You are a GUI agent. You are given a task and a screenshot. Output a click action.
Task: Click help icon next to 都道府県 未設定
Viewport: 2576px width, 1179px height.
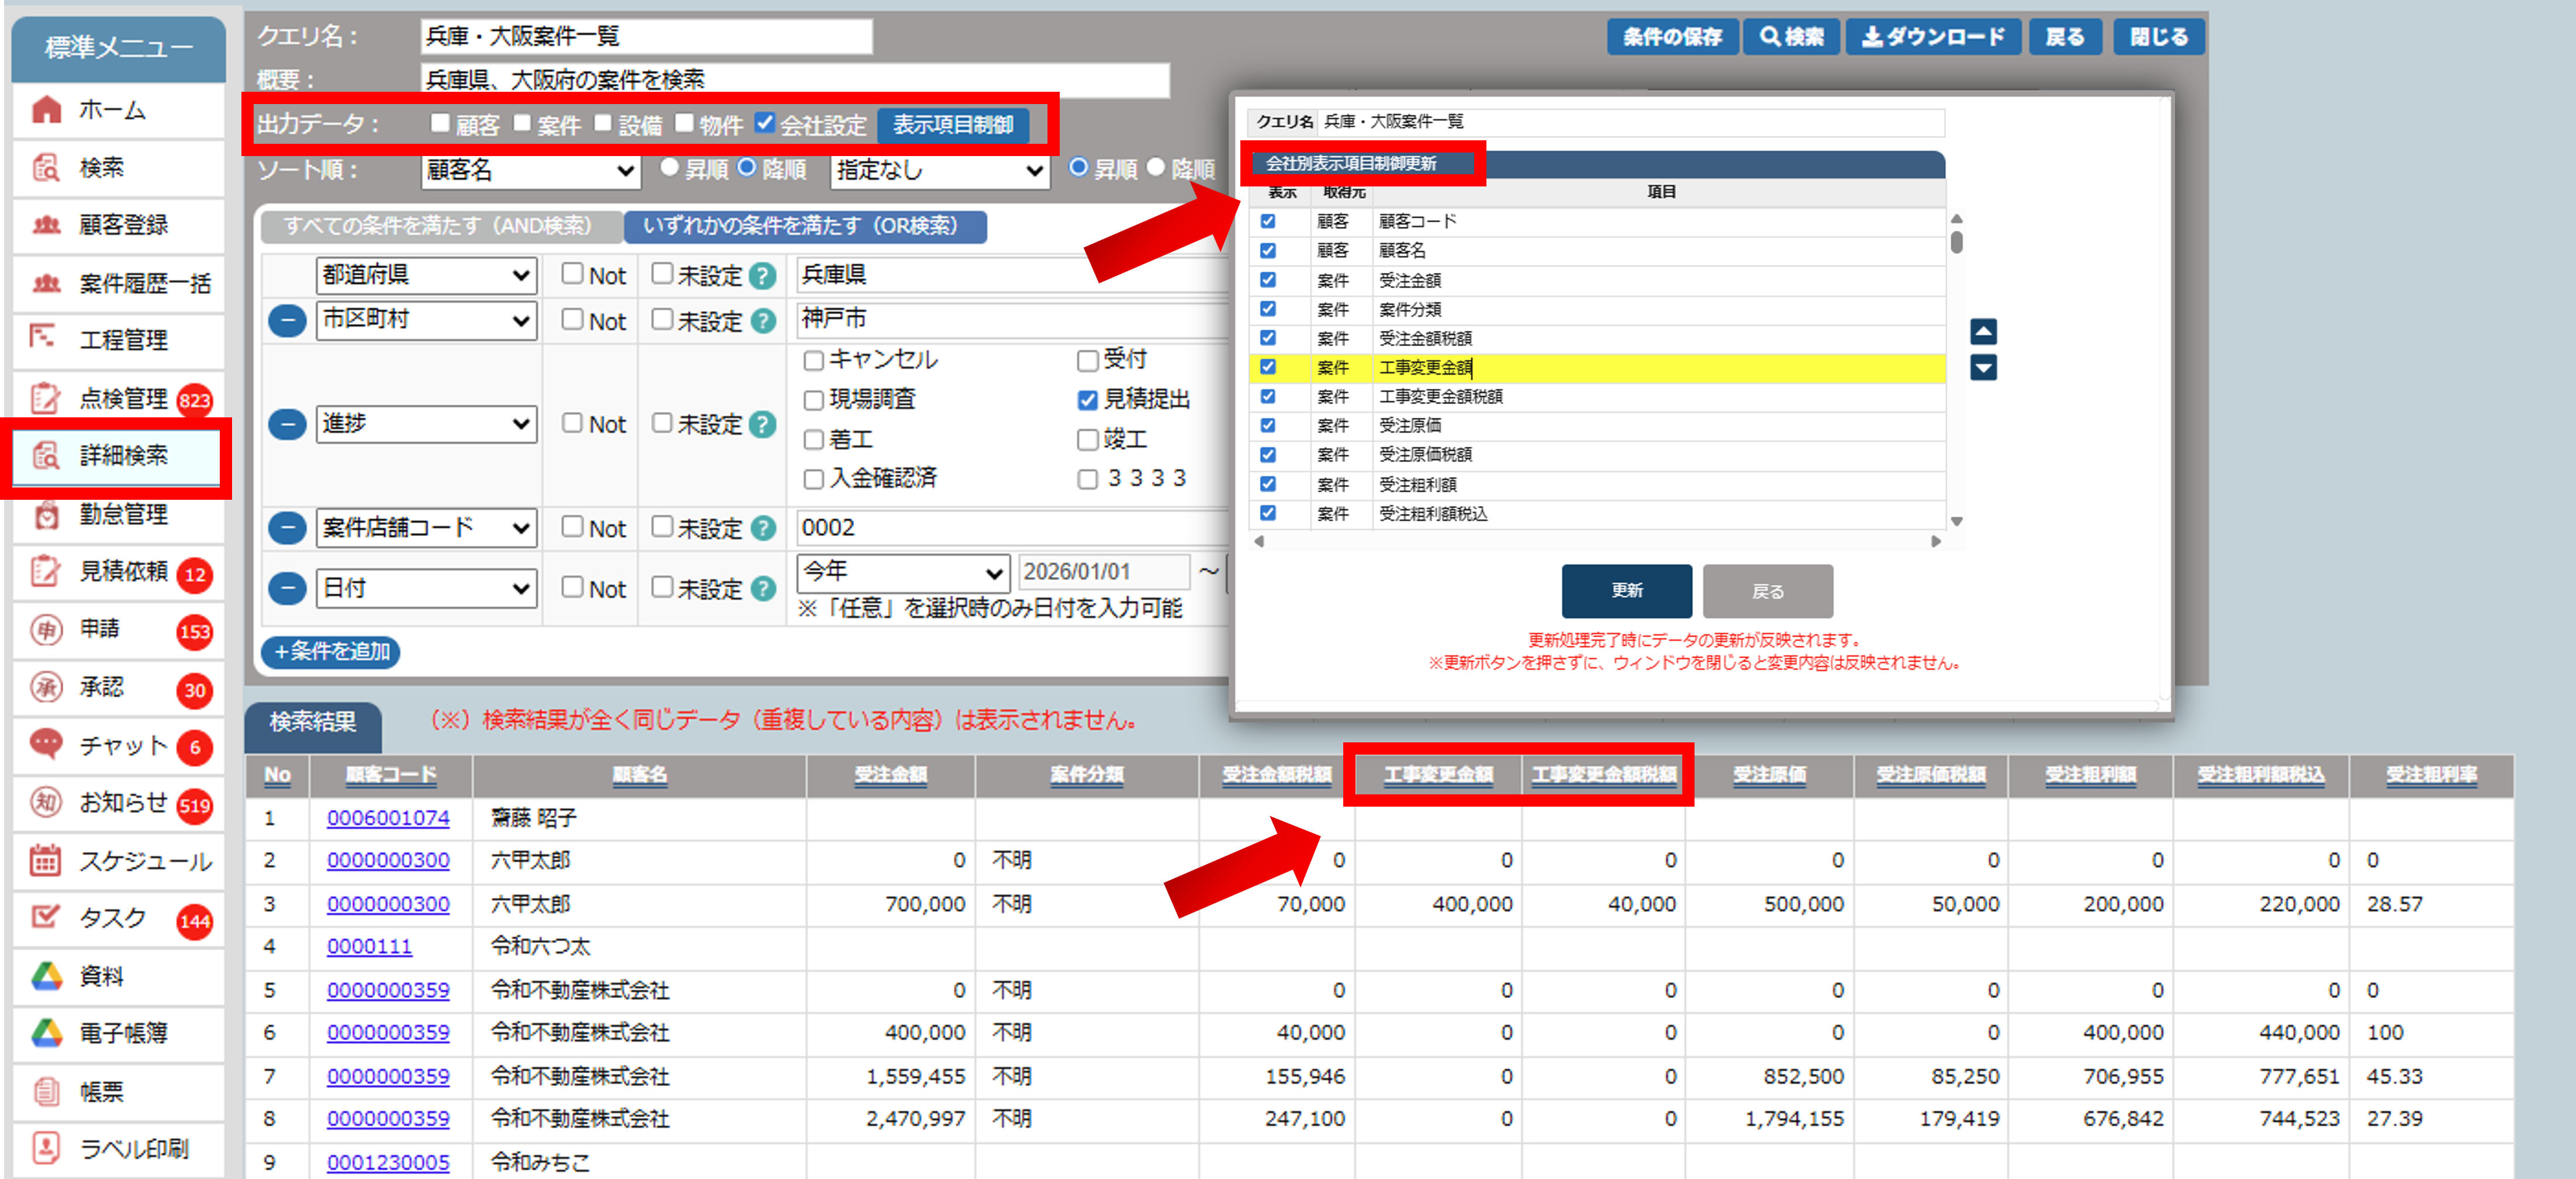(762, 276)
